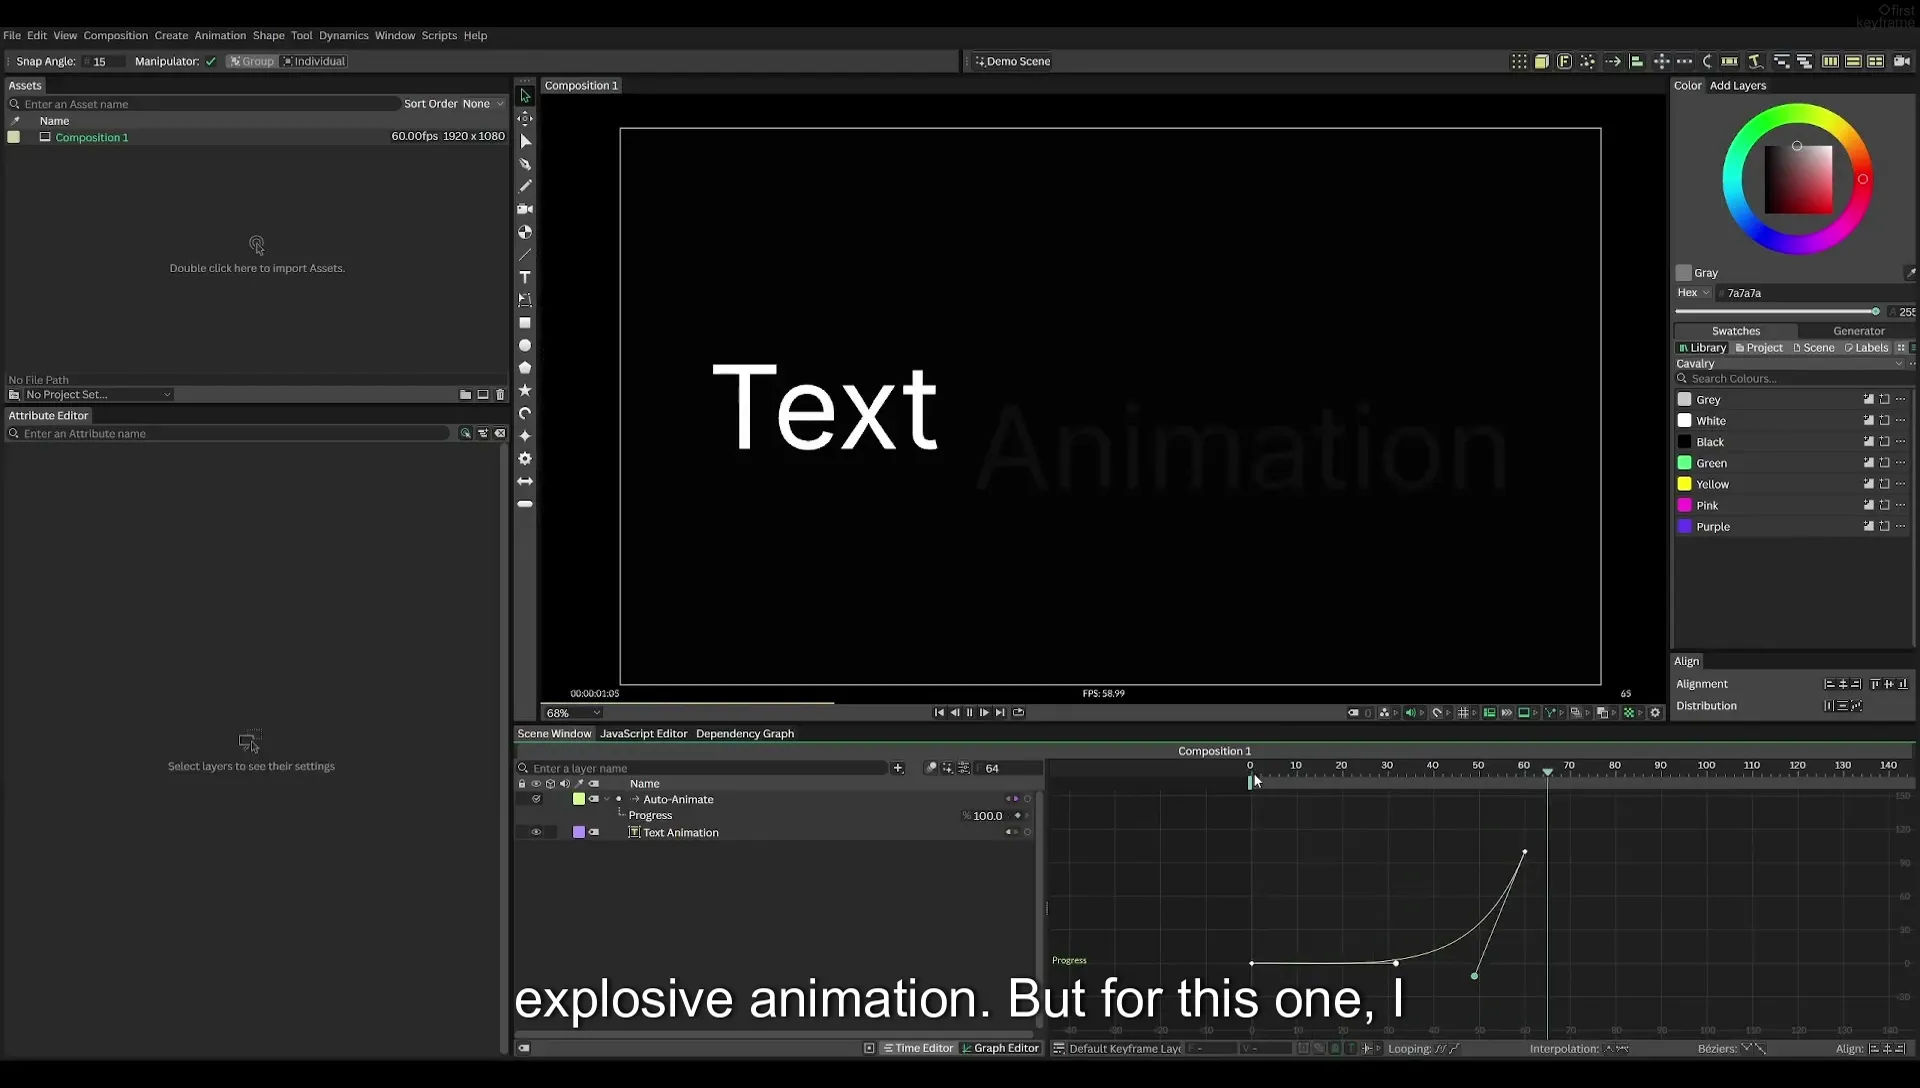
Task: Toggle visibility of Text Animation layer
Action: pyautogui.click(x=536, y=832)
